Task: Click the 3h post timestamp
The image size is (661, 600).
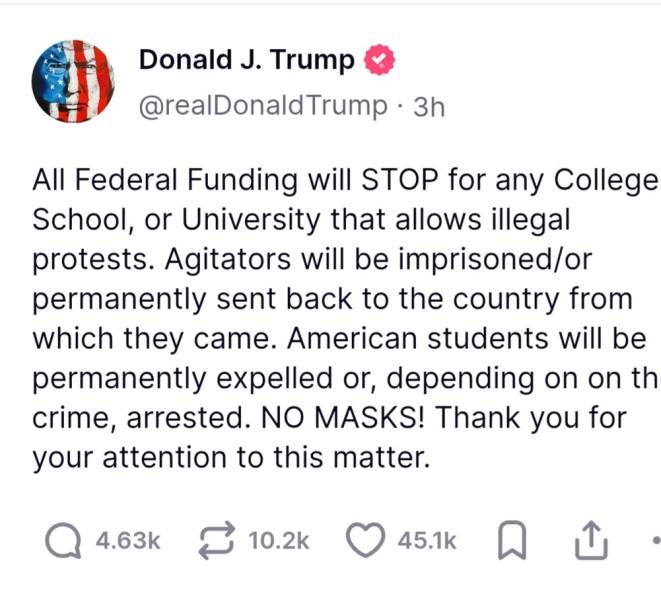Action: coord(427,106)
